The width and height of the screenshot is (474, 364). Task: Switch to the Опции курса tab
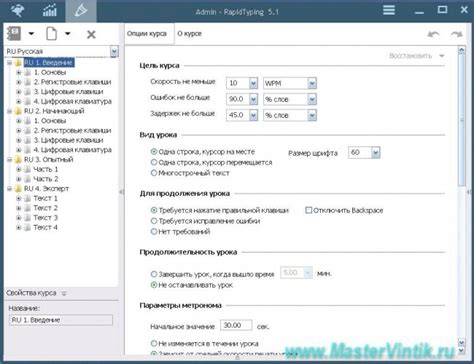coord(147,34)
